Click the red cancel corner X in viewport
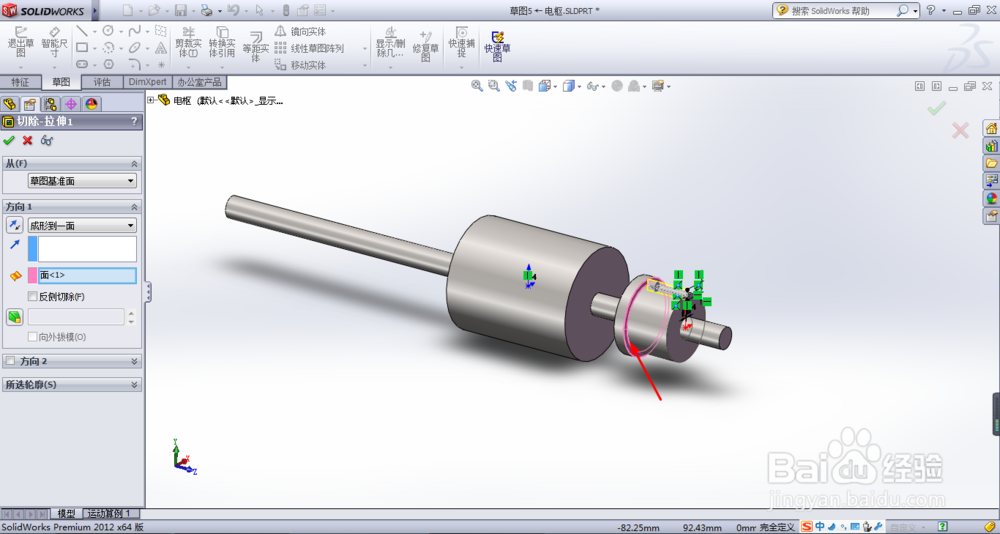This screenshot has height=534, width=1000. [x=960, y=131]
